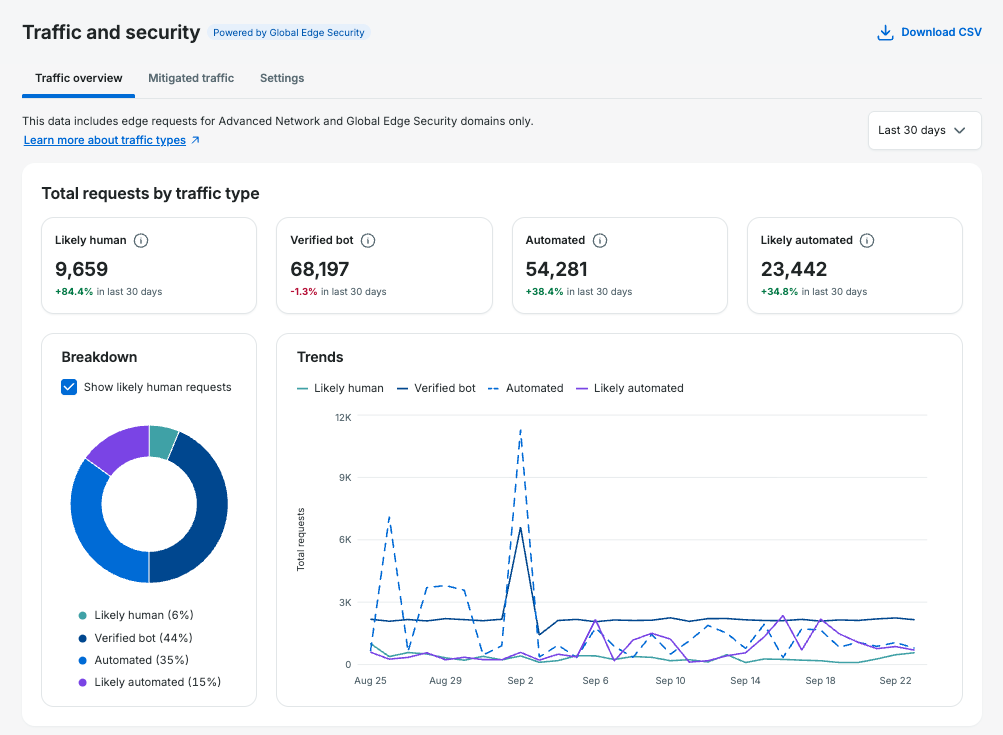The width and height of the screenshot is (1003, 735).
Task: Toggle Verified bot series in Trends legend
Action: [436, 388]
